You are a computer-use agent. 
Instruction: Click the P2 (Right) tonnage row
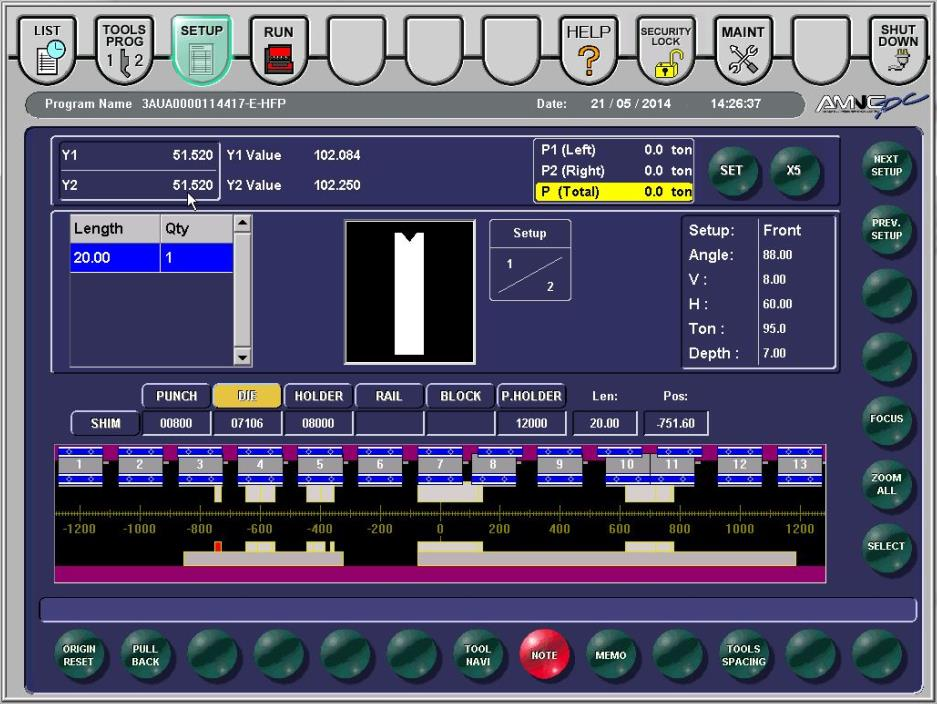(614, 171)
